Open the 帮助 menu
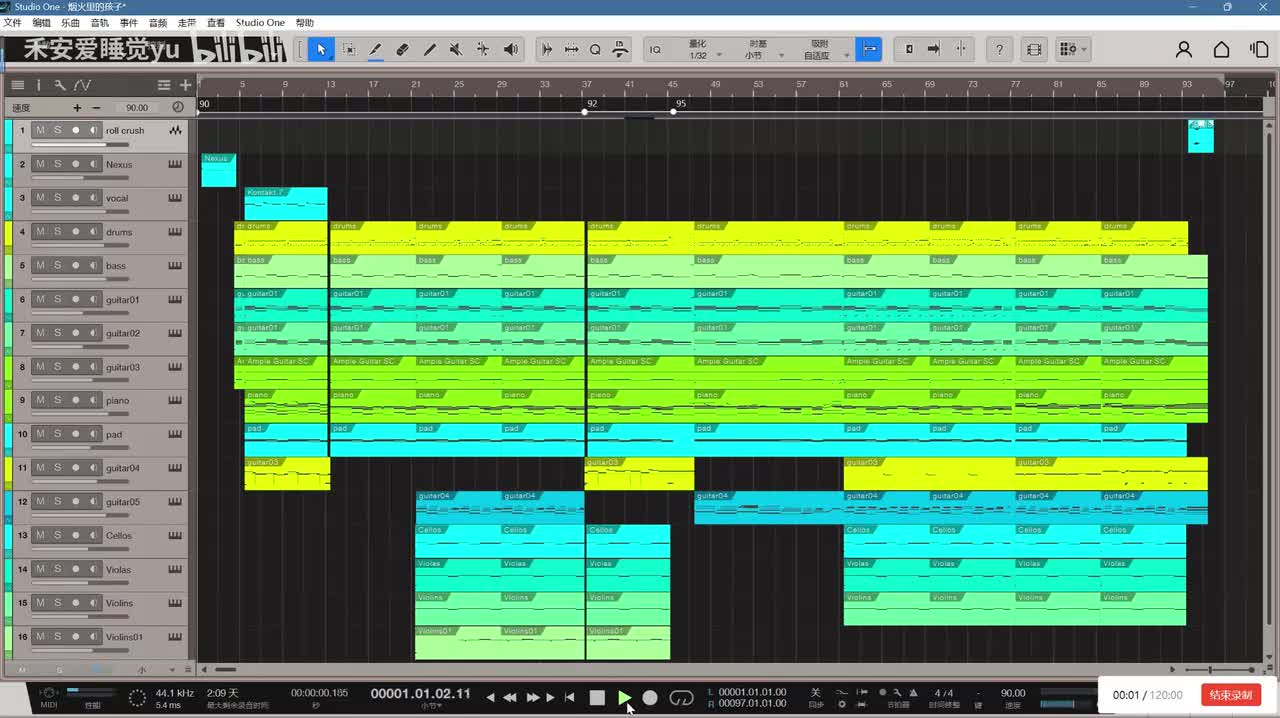Image resolution: width=1280 pixels, height=718 pixels. (x=304, y=22)
